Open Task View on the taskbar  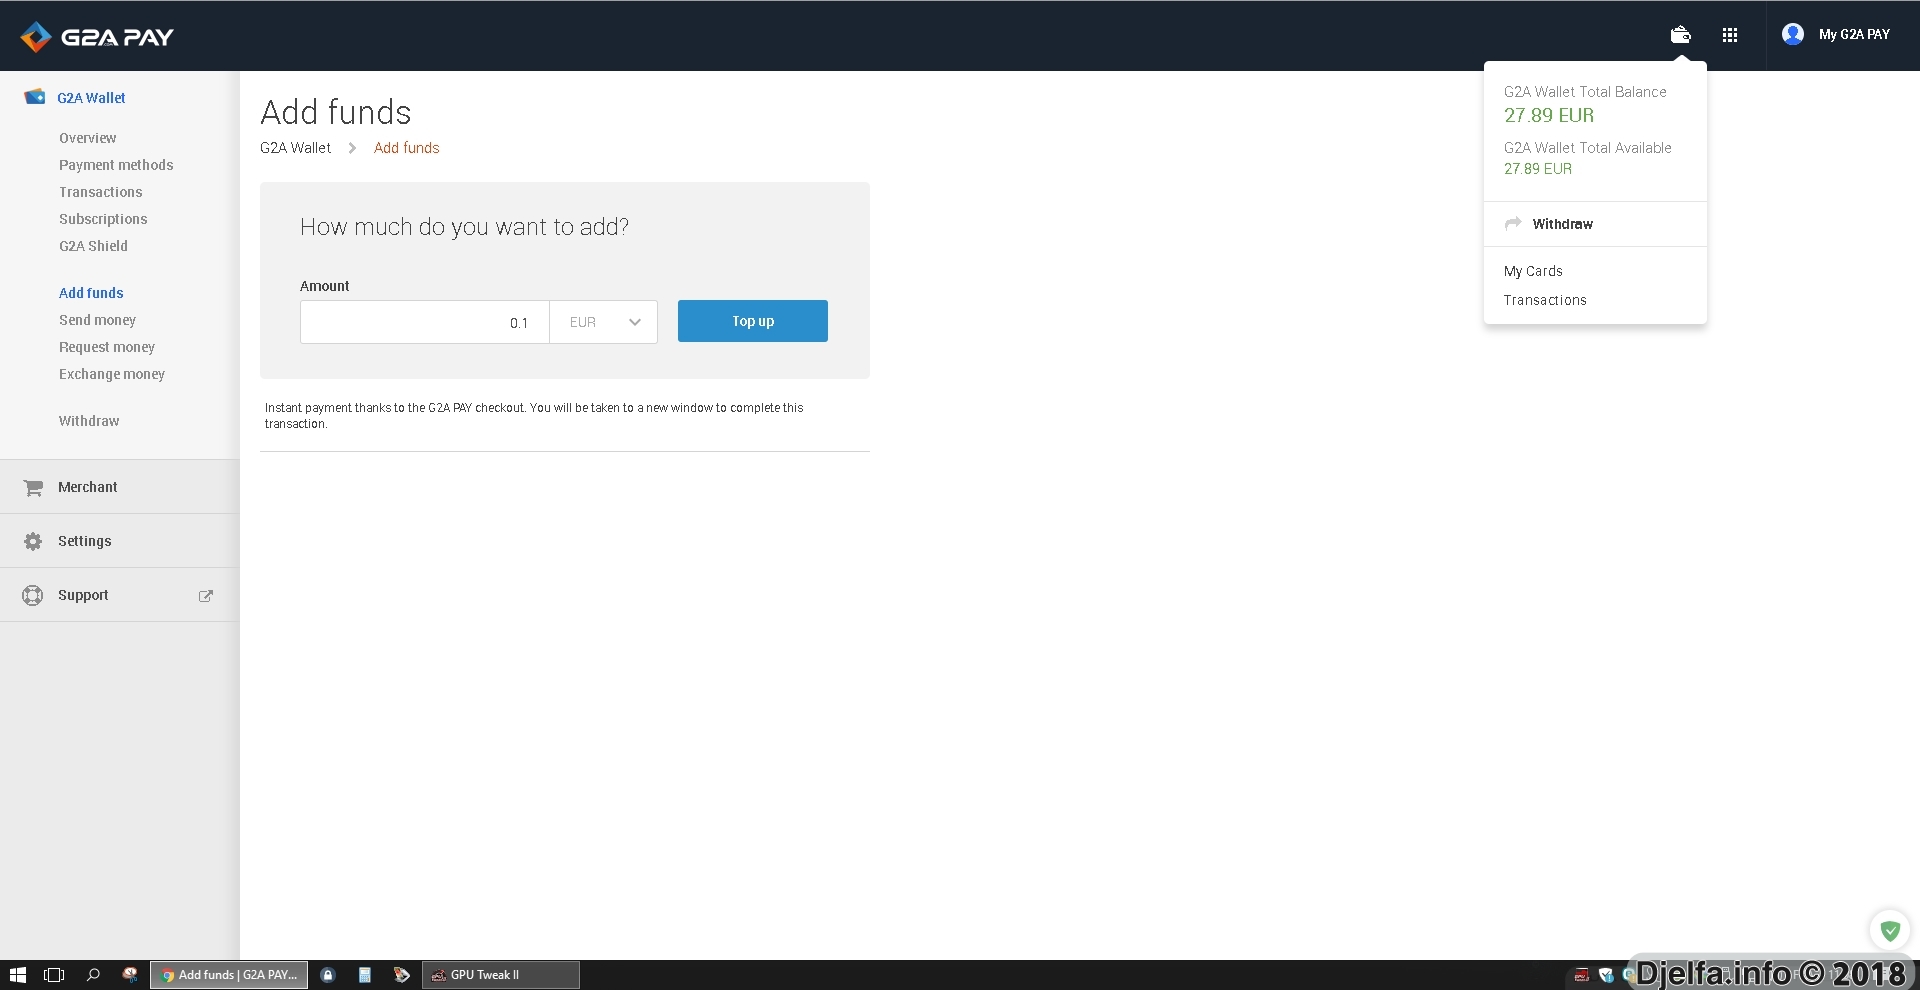pyautogui.click(x=54, y=975)
